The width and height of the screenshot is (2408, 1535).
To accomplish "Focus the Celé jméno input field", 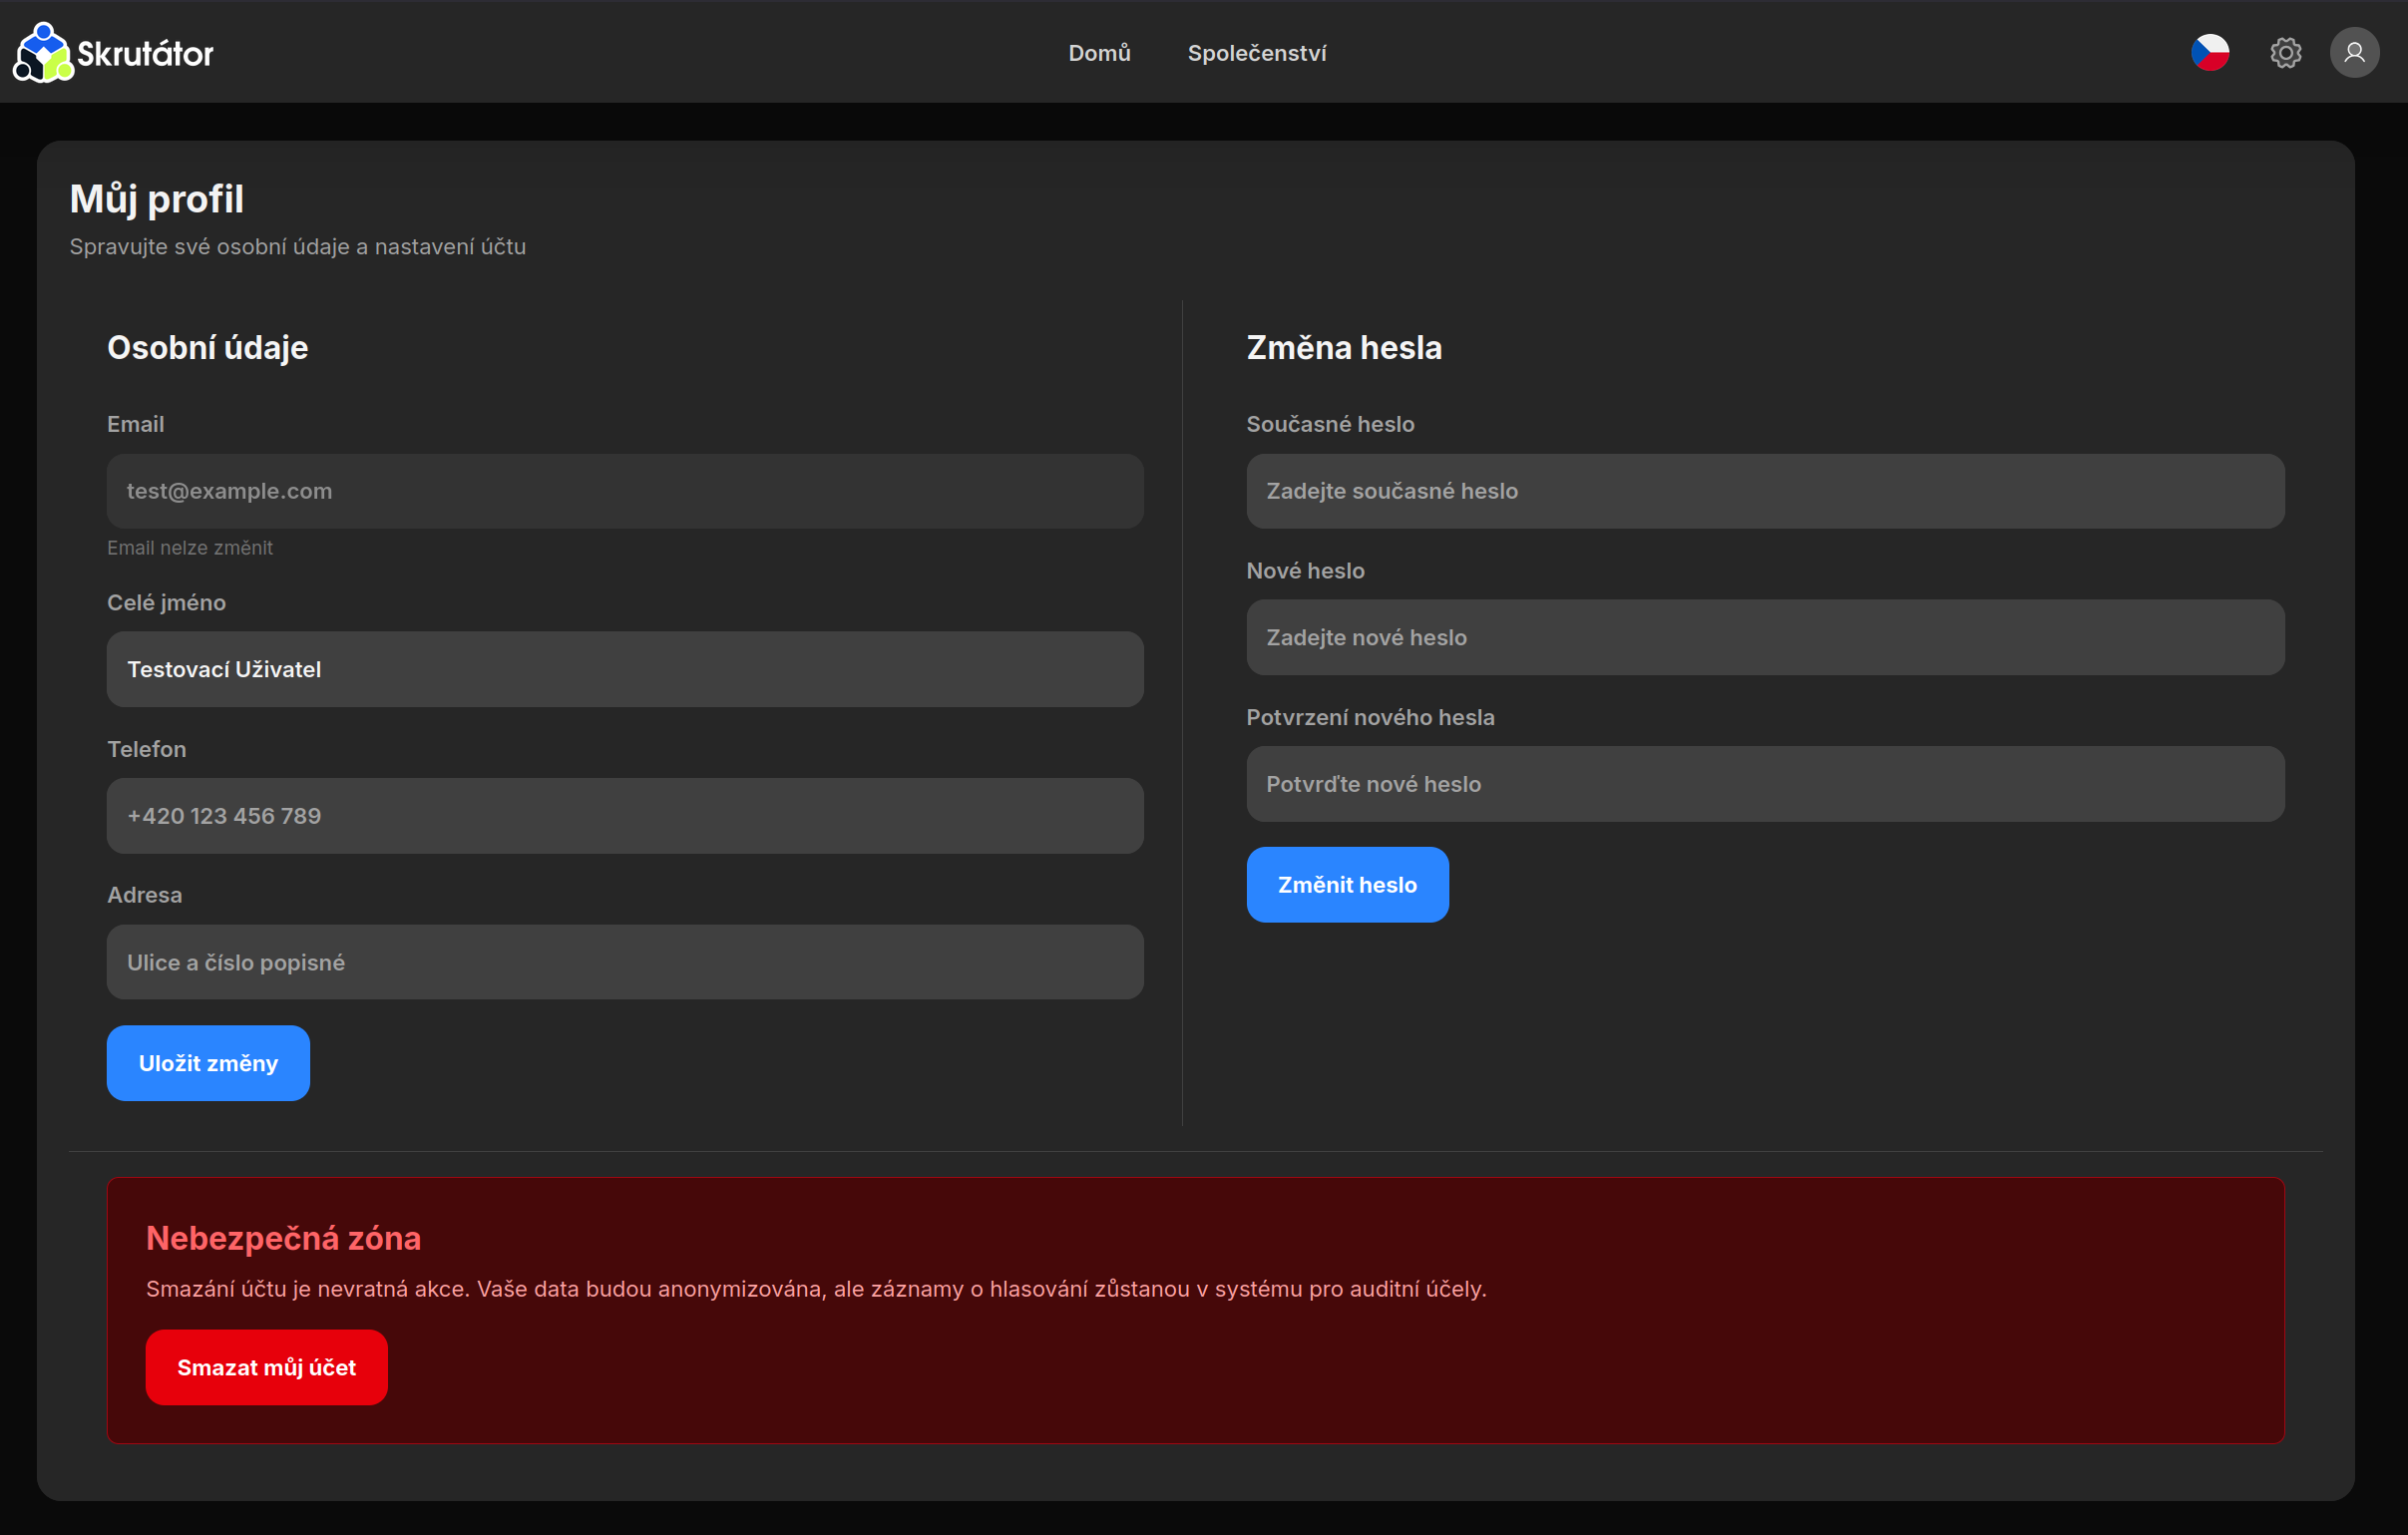I will coord(625,669).
